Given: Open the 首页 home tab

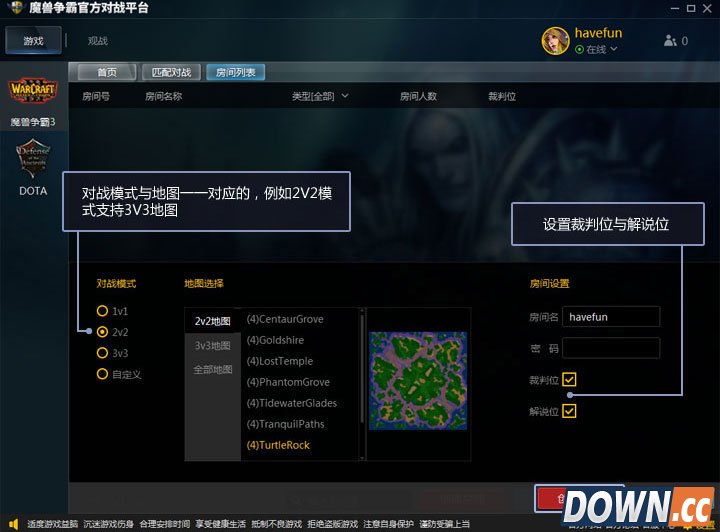Looking at the screenshot, I should (x=107, y=72).
